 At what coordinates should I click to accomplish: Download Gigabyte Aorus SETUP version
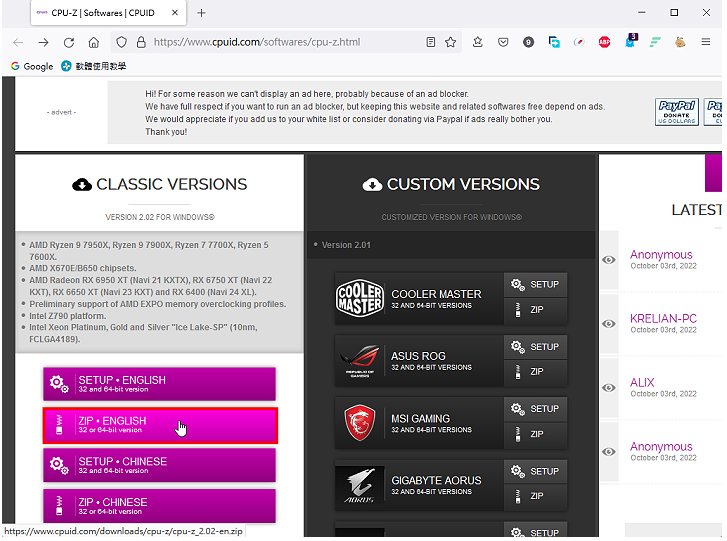(x=535, y=471)
